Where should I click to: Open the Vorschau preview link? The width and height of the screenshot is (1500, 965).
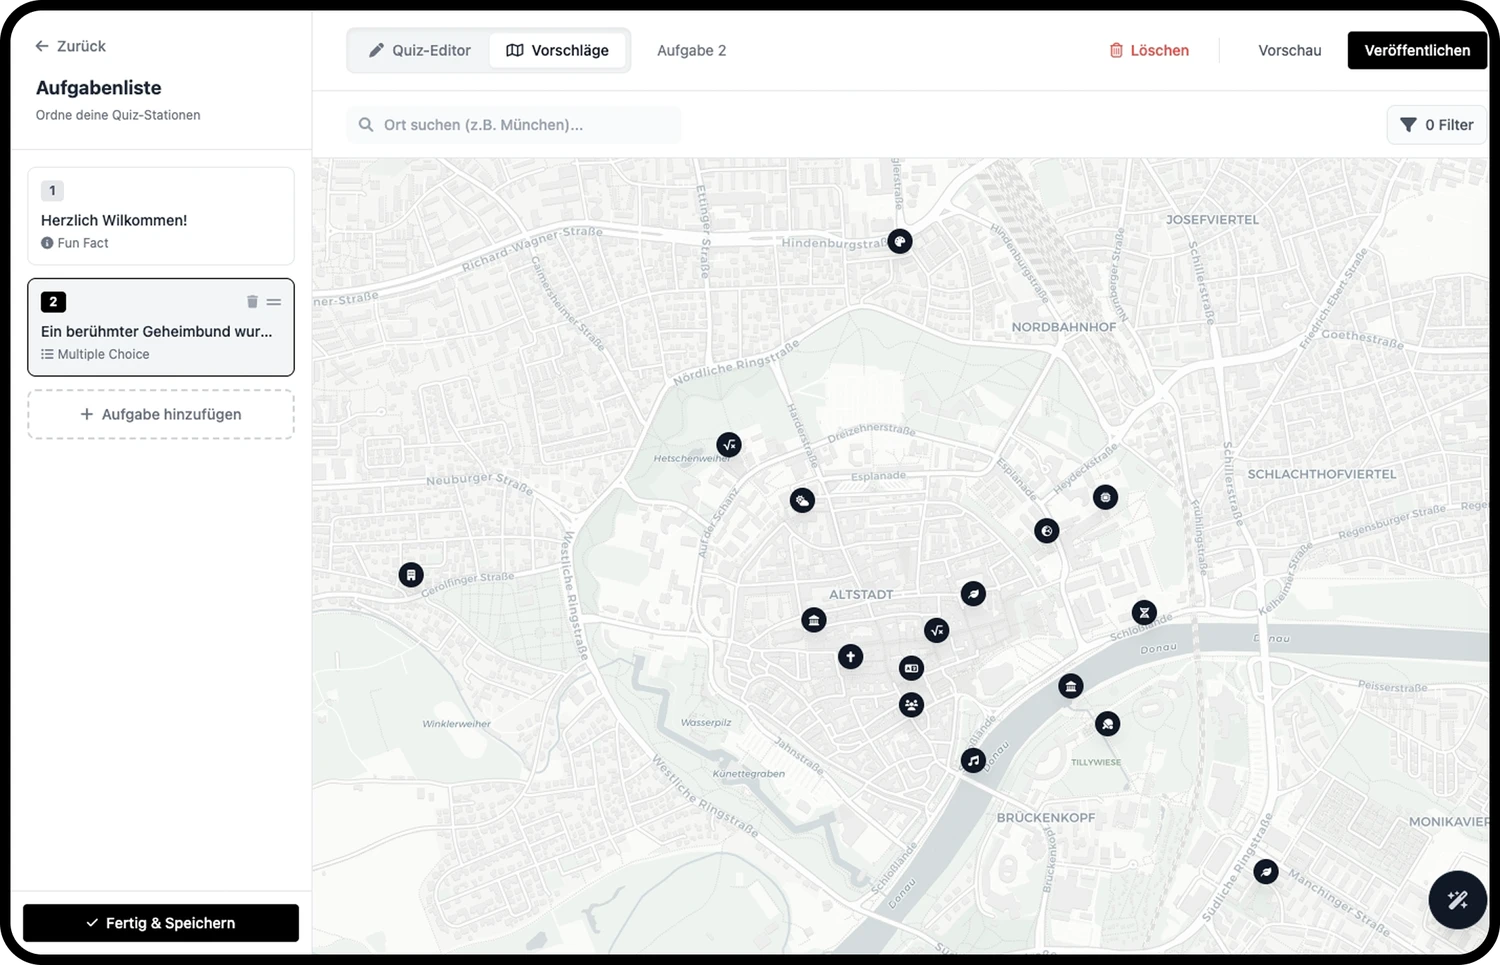1290,50
